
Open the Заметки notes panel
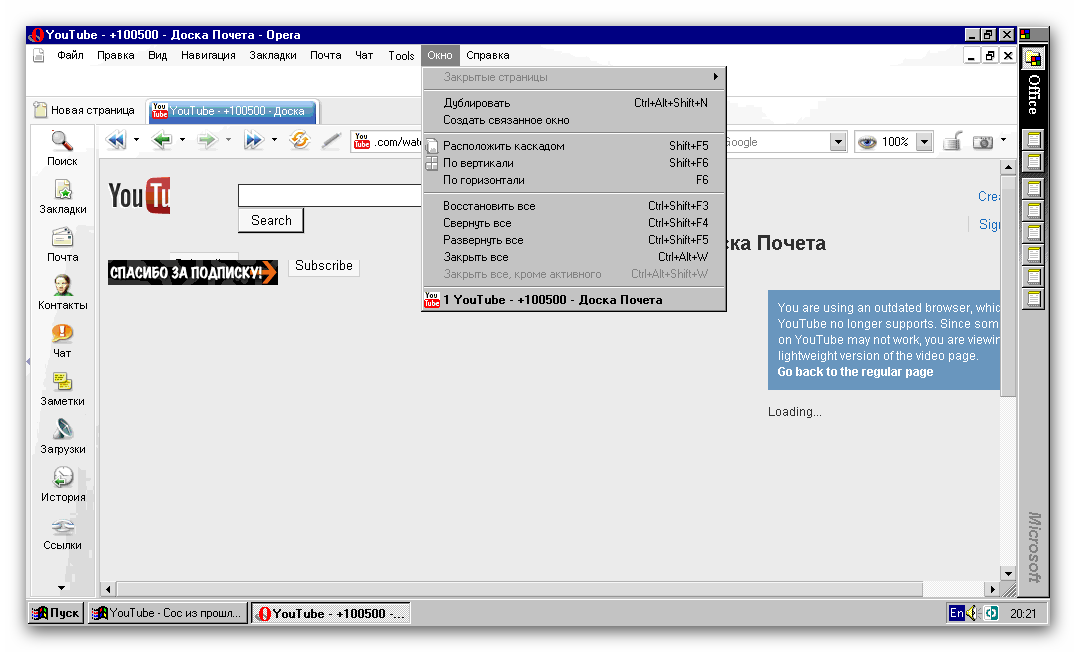(x=62, y=388)
